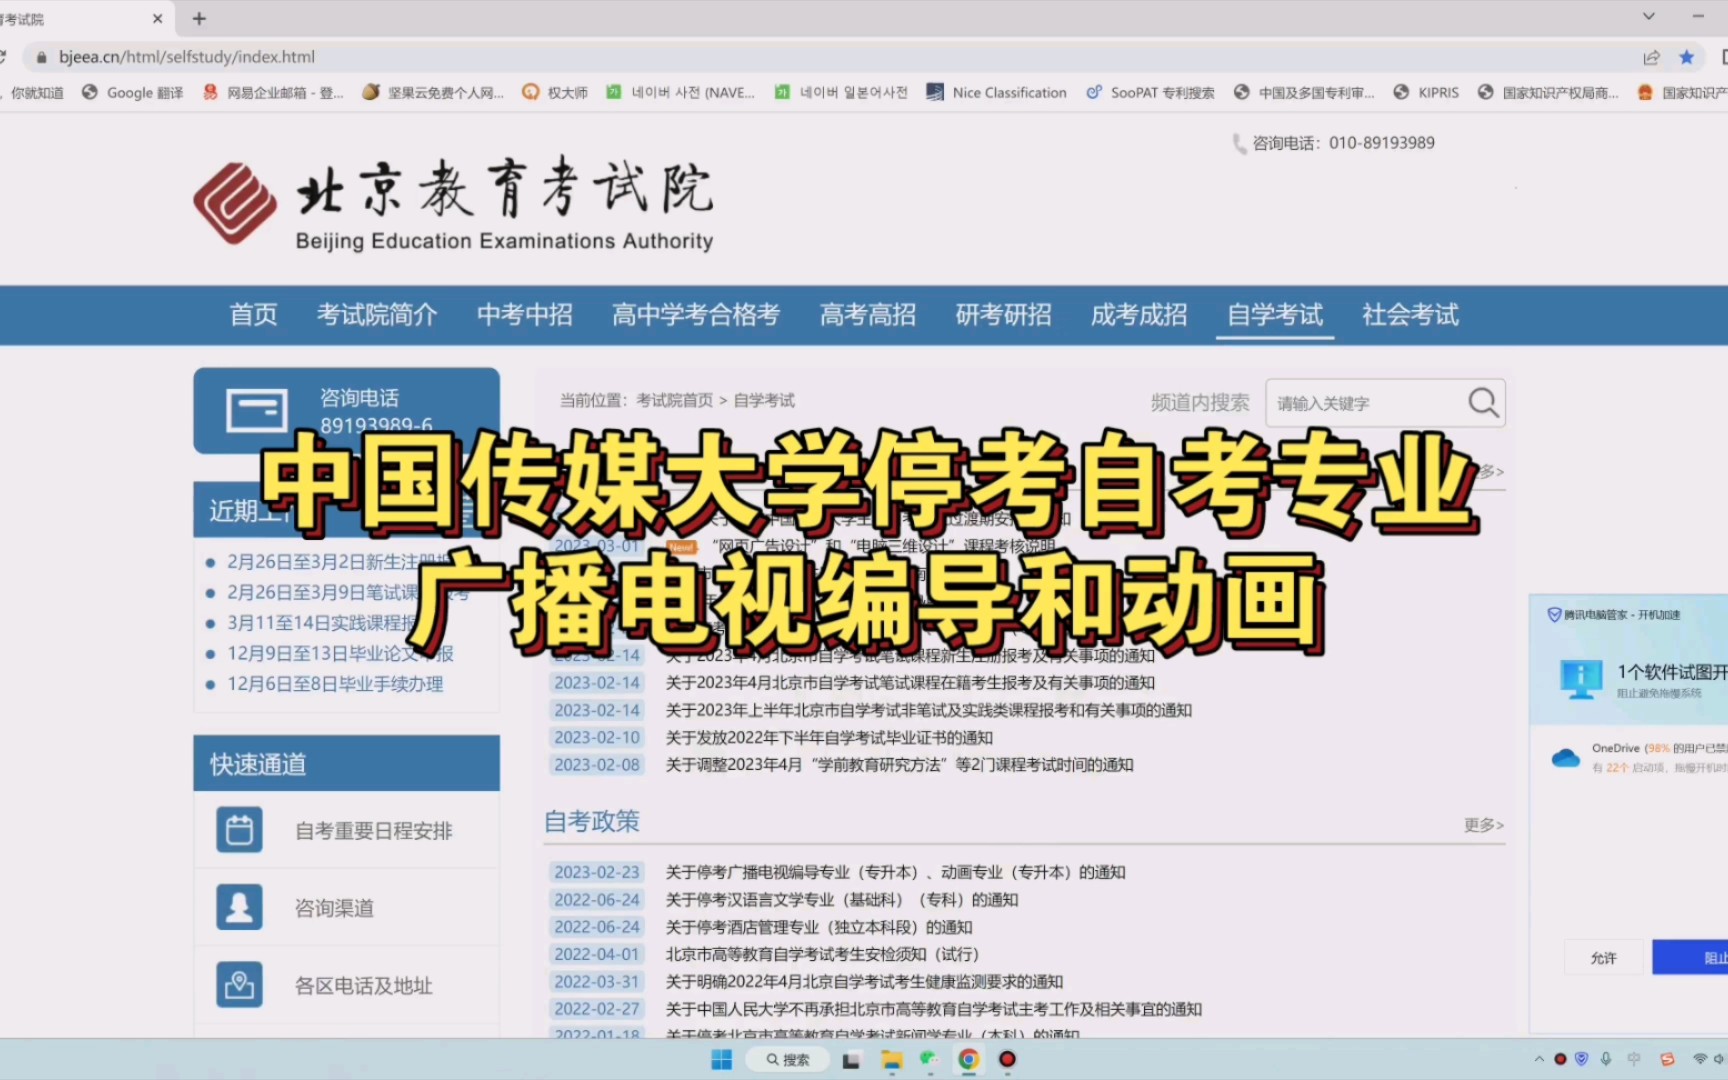Image resolution: width=1728 pixels, height=1080 pixels.
Task: Click 自考重要日程安排 quick link
Action: click(373, 831)
